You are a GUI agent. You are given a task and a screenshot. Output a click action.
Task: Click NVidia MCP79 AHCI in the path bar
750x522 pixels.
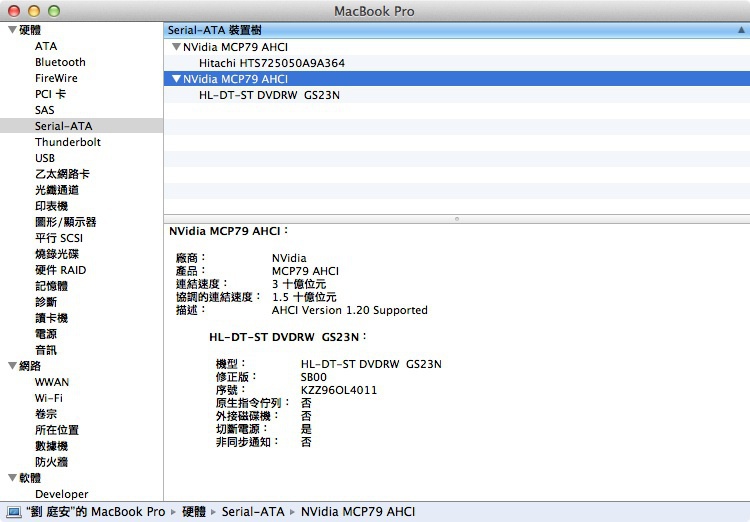pyautogui.click(x=358, y=512)
